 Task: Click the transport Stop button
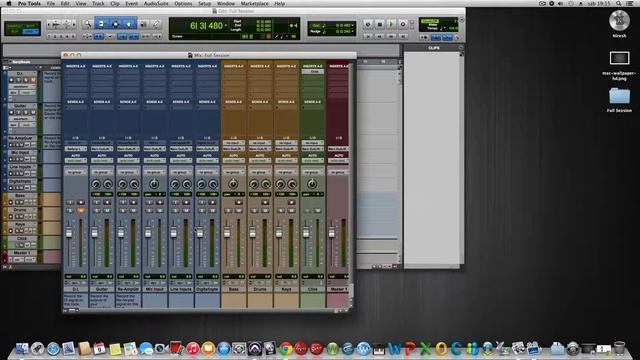click(380, 24)
